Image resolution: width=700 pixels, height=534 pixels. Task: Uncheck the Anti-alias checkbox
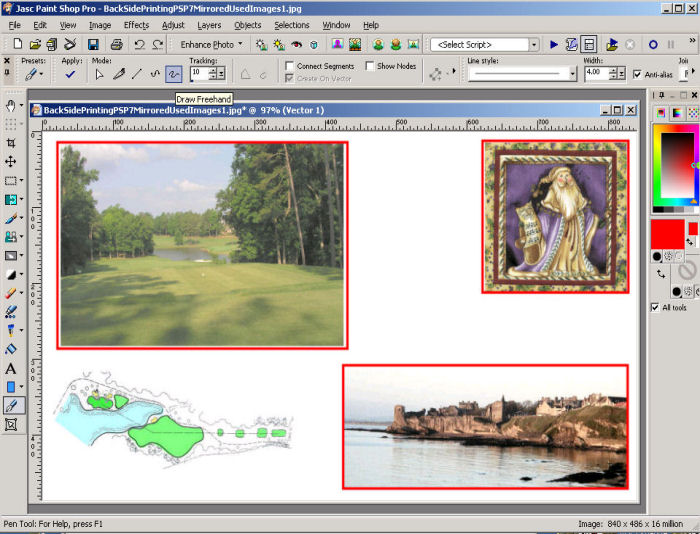pos(637,74)
